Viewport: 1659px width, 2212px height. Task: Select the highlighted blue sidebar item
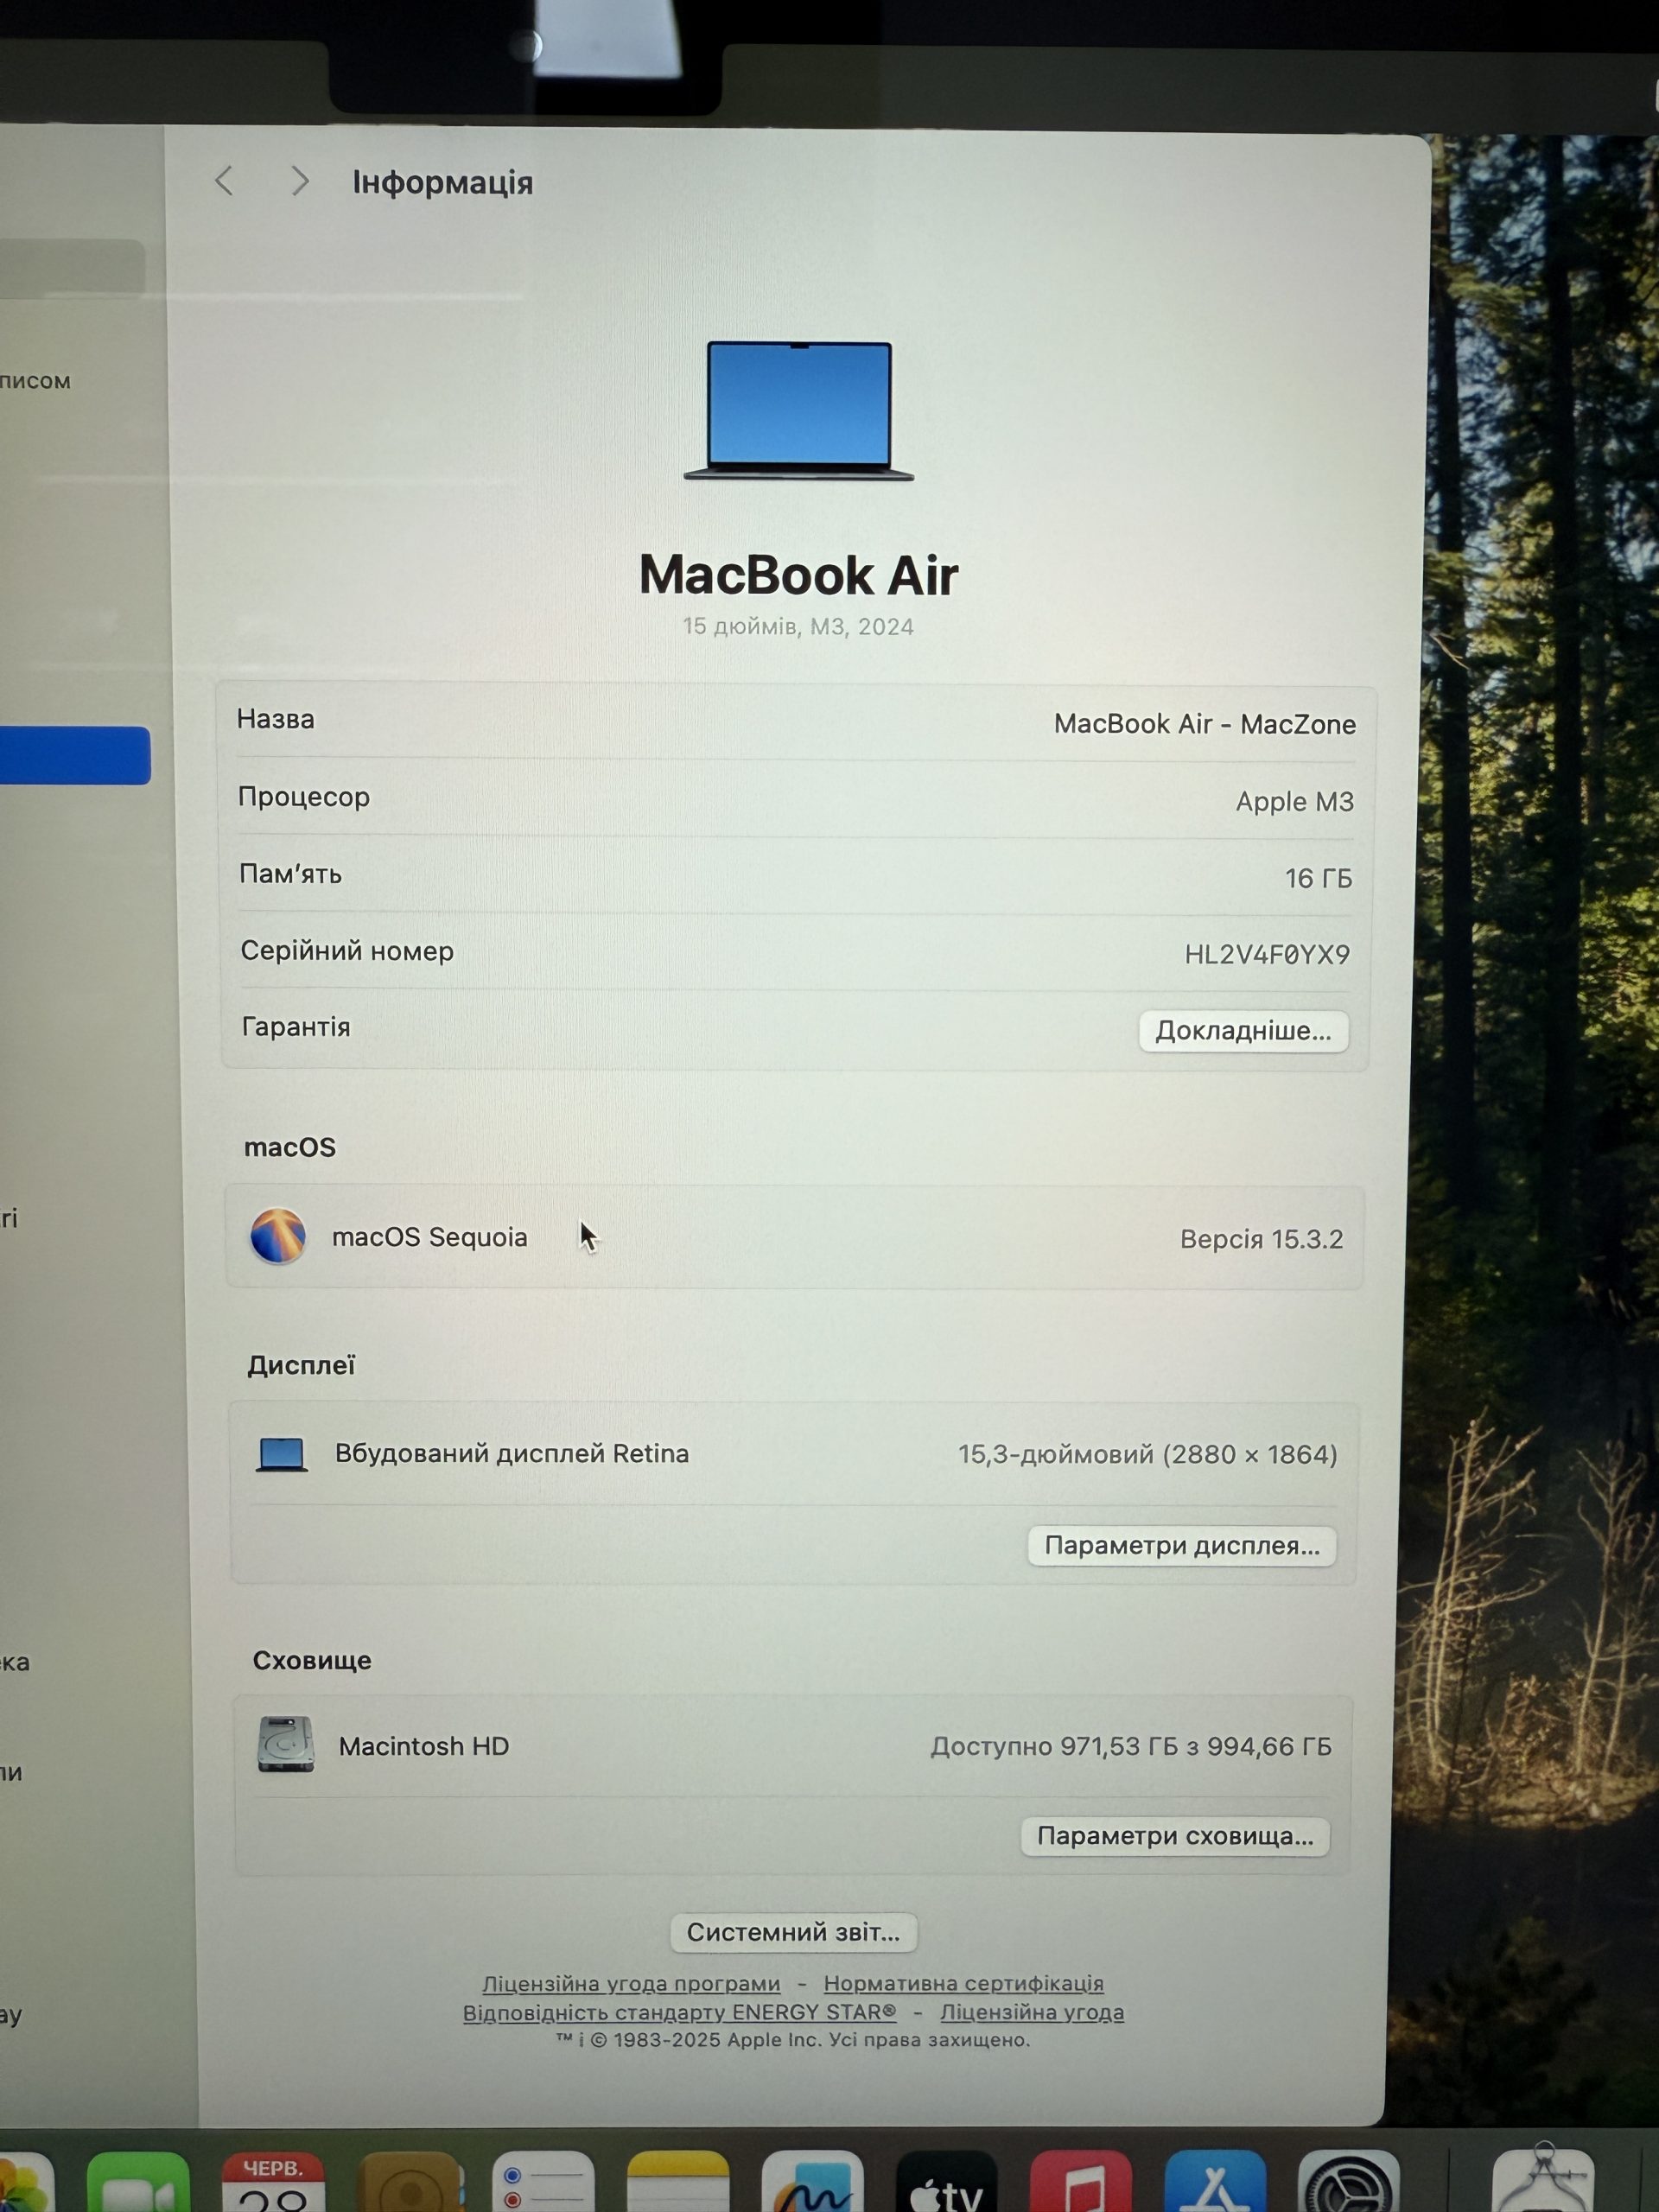pos(75,755)
